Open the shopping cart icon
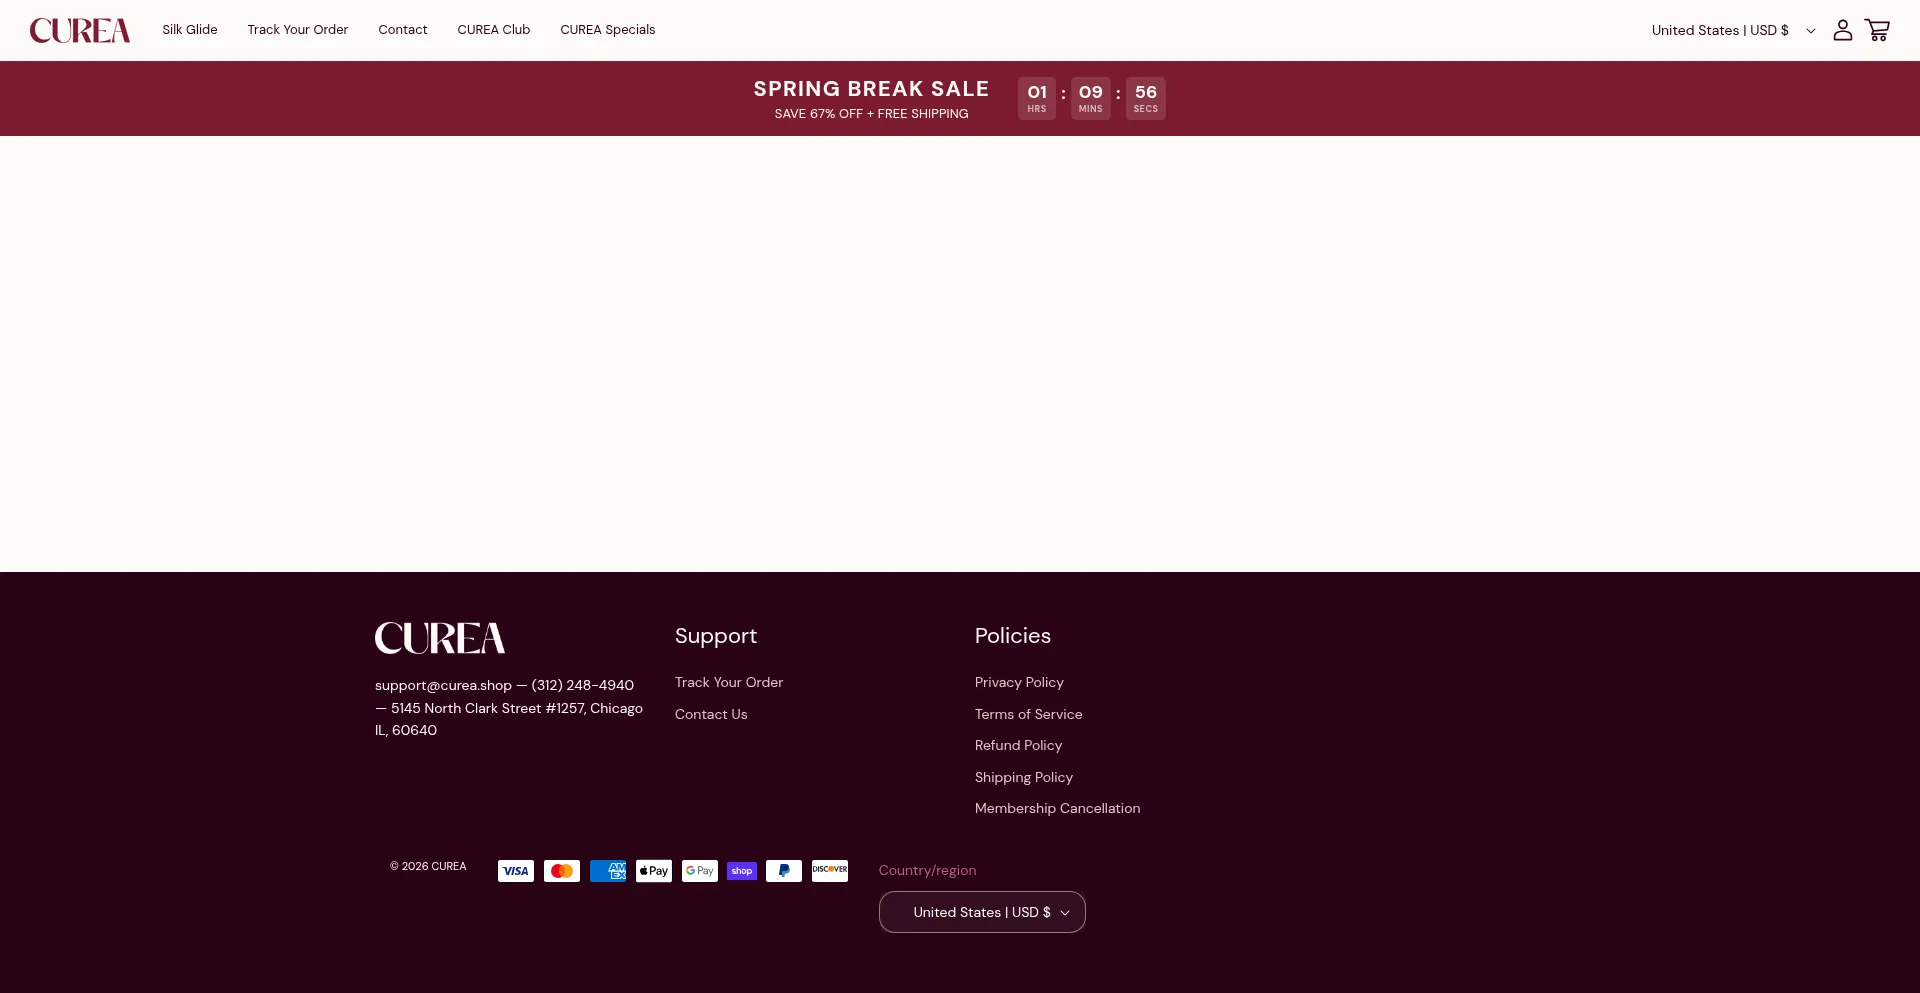 (x=1877, y=30)
